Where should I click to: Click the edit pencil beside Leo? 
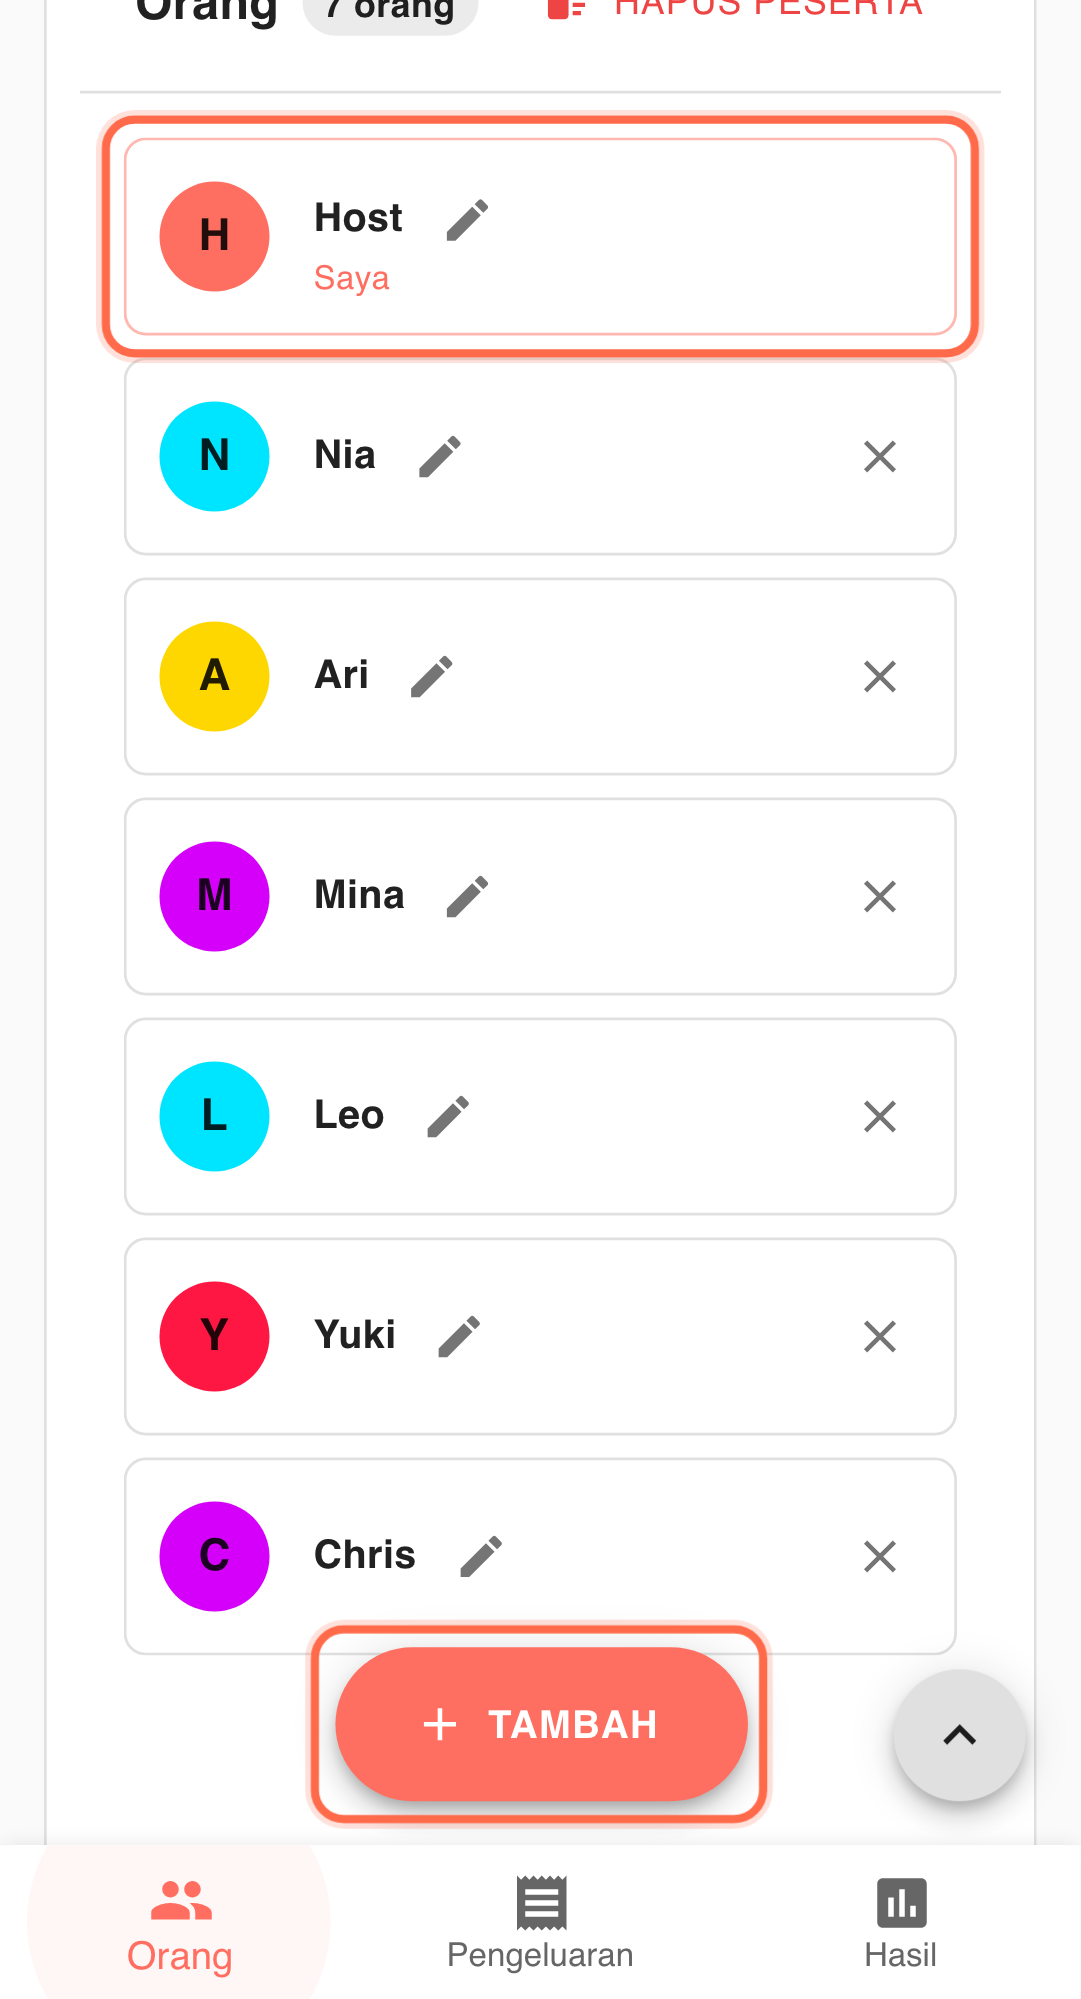click(x=448, y=1116)
